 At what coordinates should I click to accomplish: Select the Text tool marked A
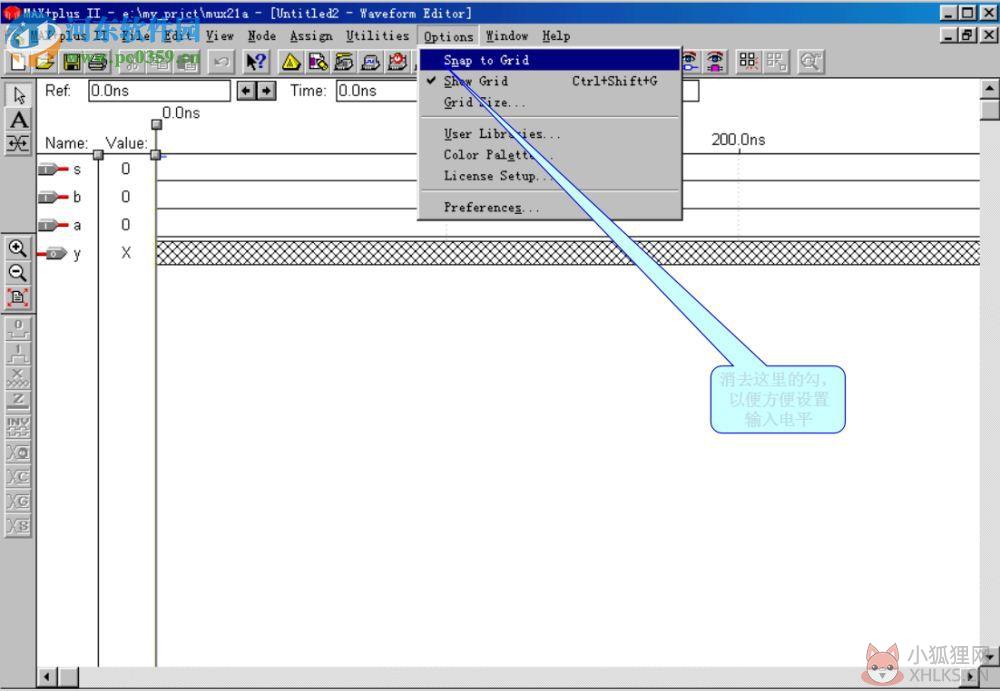[18, 120]
